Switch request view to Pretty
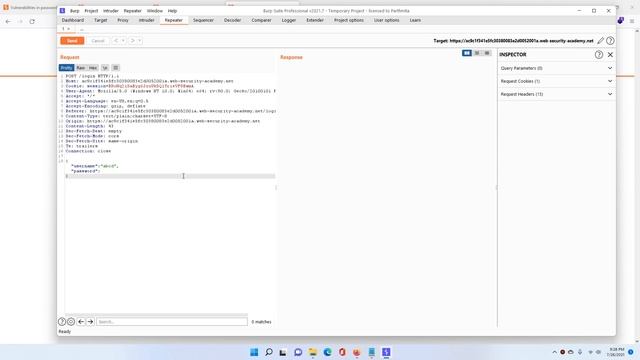The image size is (640, 360). tap(66, 68)
